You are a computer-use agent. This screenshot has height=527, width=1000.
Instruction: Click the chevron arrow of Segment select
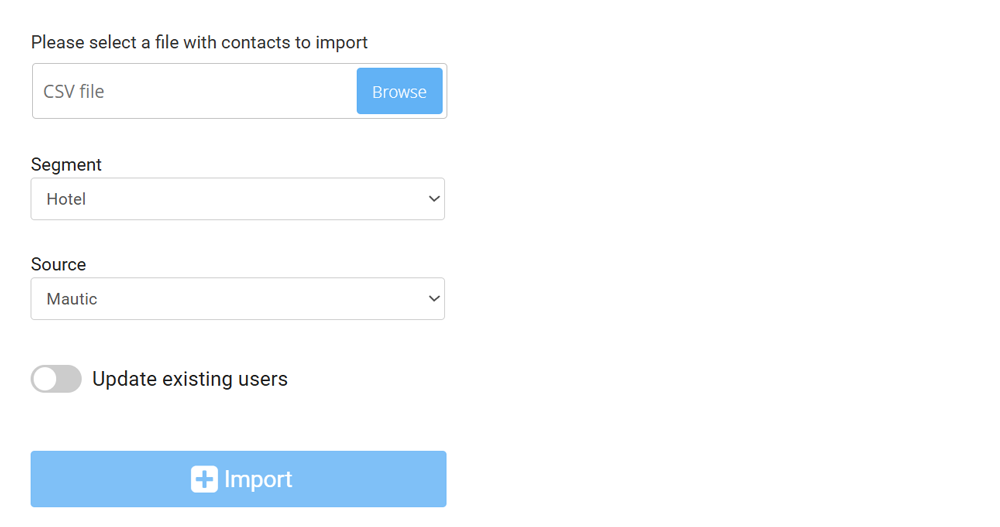(x=434, y=199)
